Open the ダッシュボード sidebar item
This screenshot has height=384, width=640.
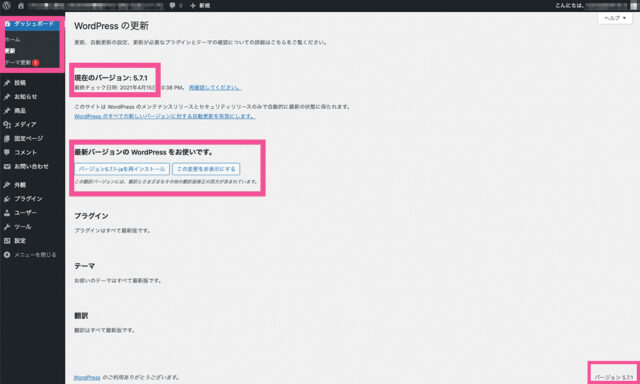pos(32,24)
